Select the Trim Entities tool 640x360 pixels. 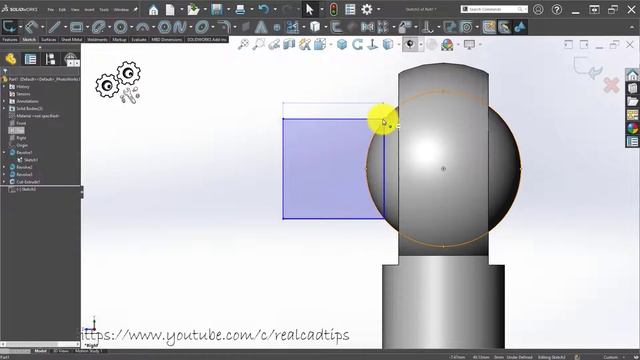pos(292,27)
